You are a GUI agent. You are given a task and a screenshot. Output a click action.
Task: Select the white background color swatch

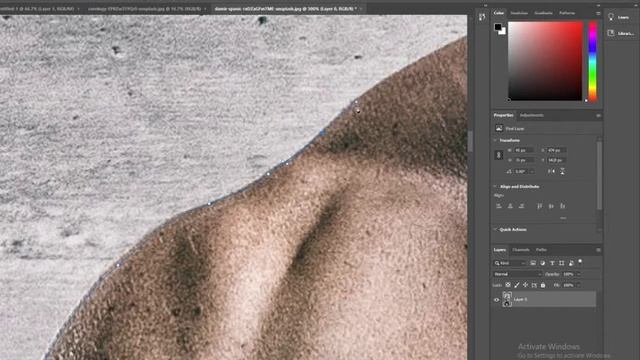click(503, 32)
